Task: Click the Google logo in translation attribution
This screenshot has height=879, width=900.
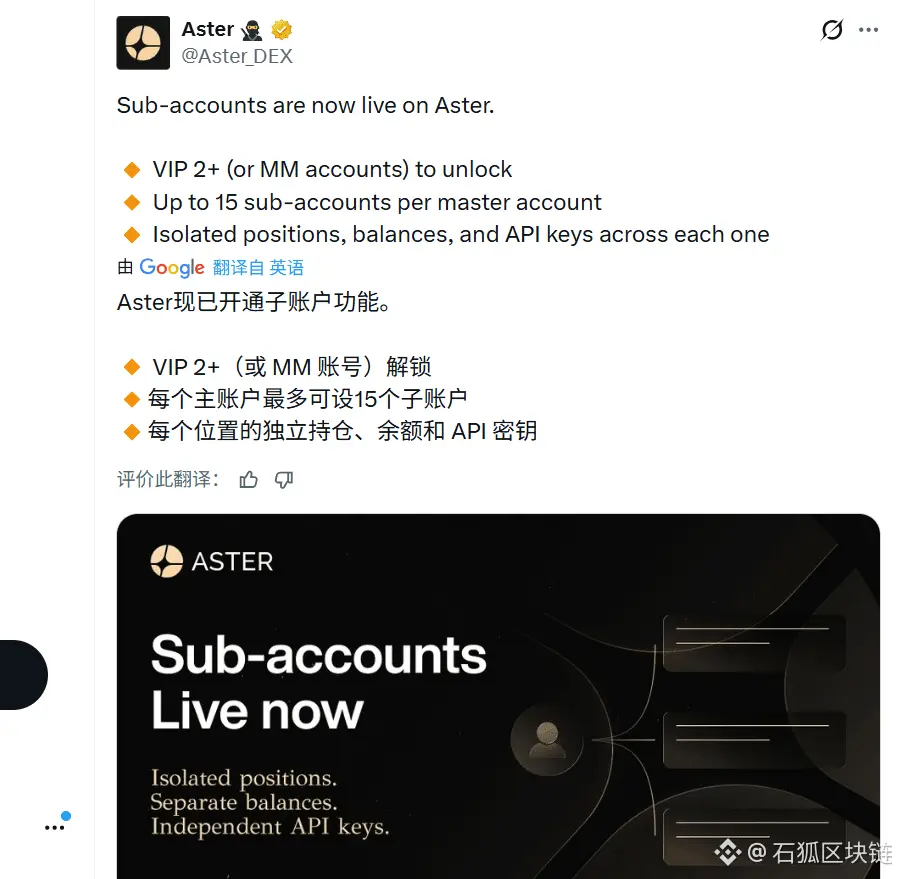Action: 172,268
